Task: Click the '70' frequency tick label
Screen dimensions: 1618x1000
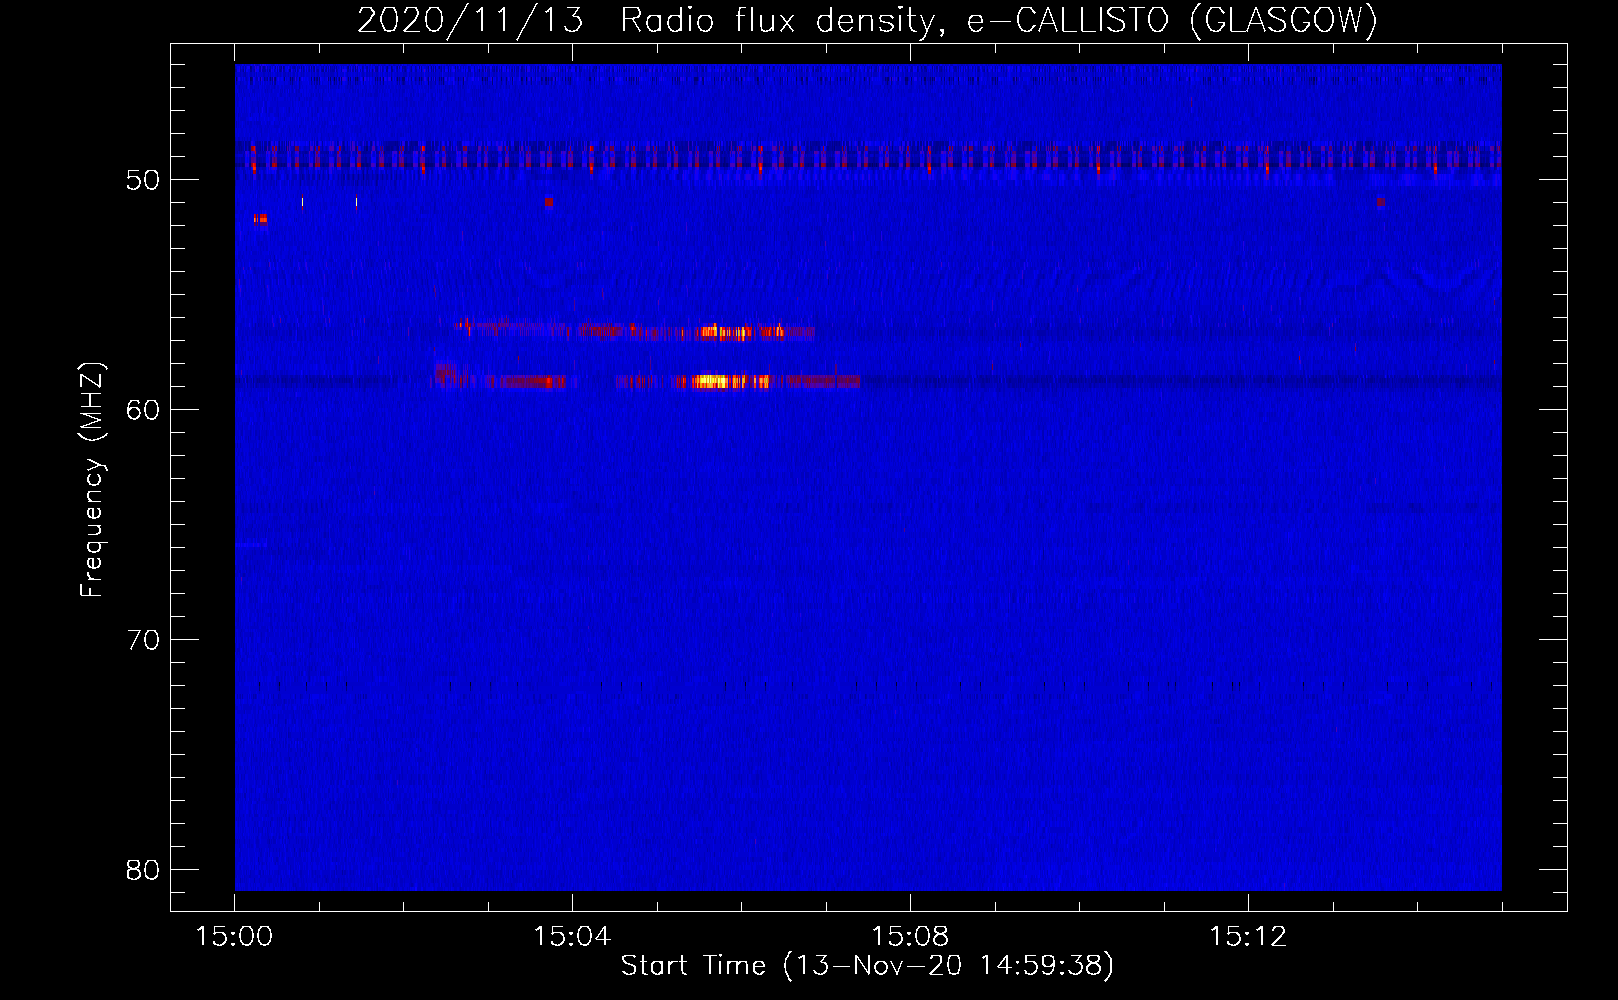Action: point(143,640)
